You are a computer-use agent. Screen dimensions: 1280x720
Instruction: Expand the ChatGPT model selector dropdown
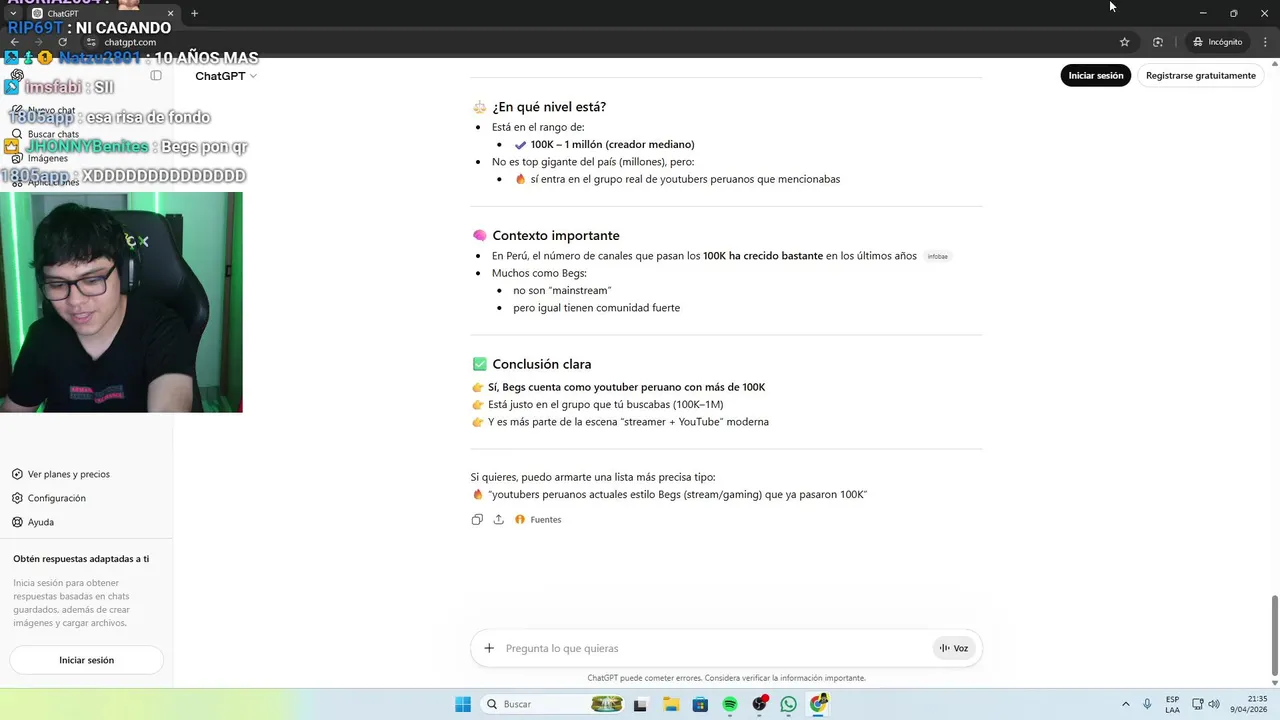pos(226,76)
